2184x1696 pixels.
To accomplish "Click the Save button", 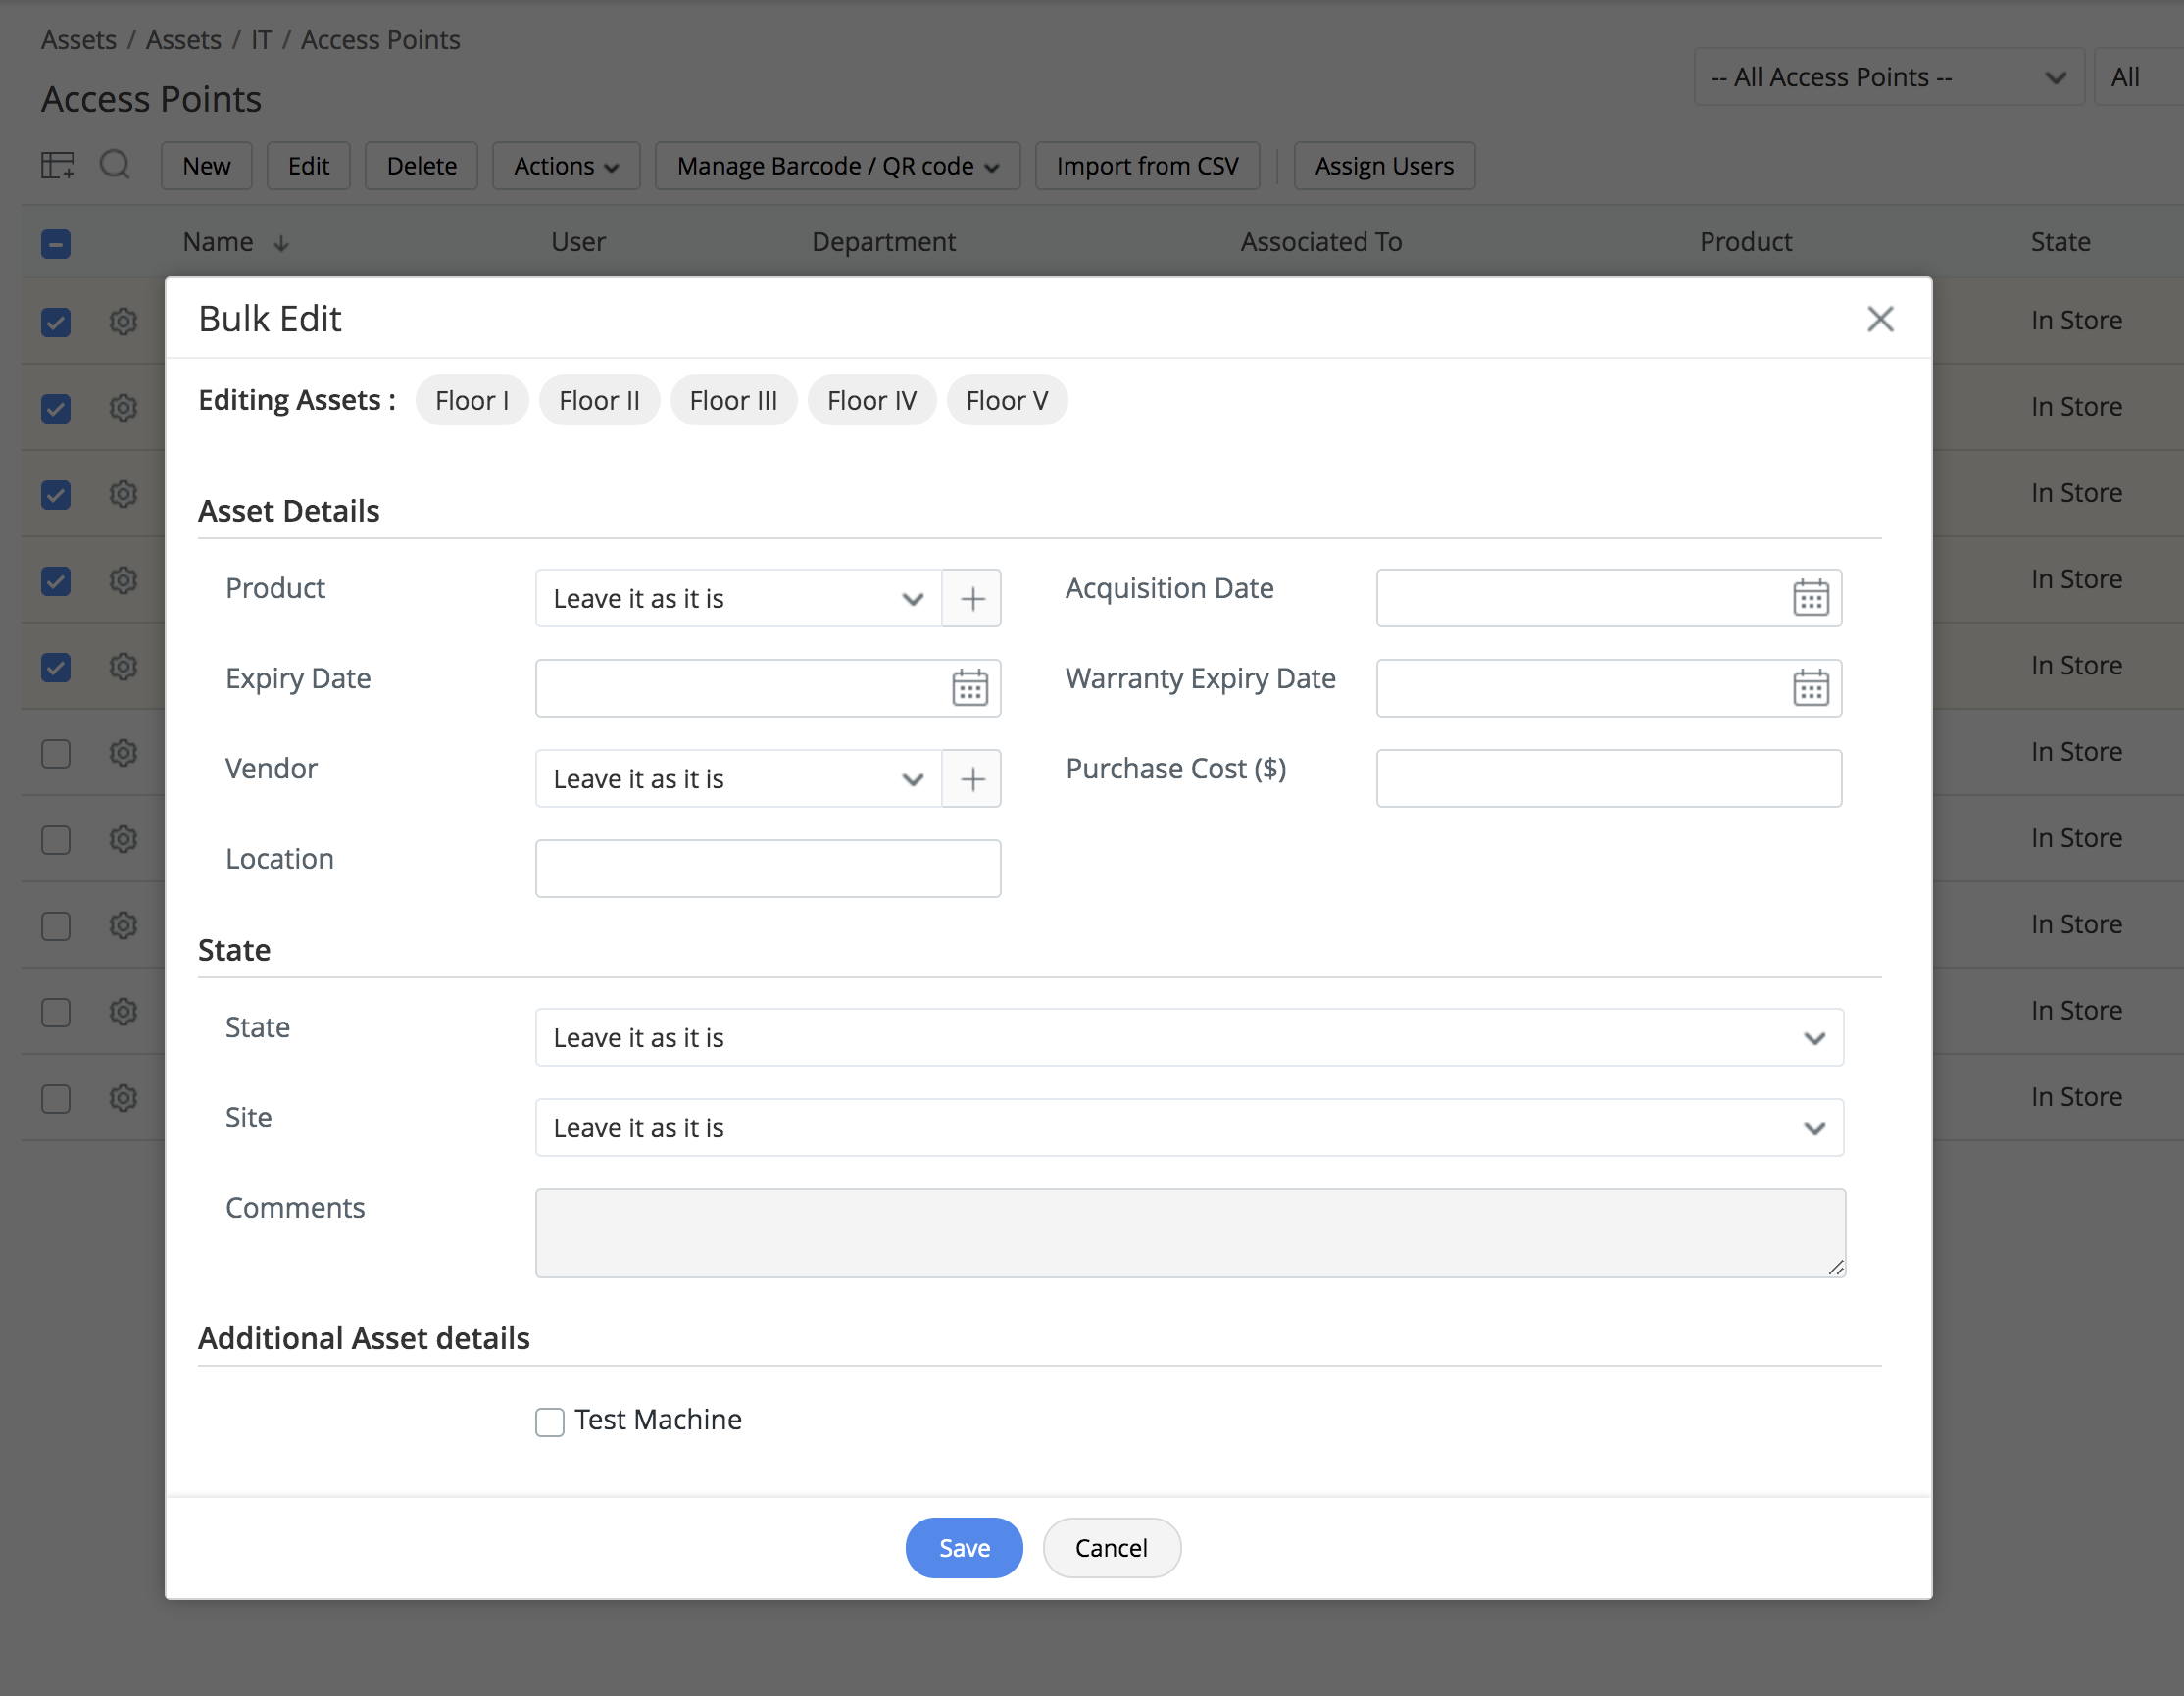I will pos(963,1547).
